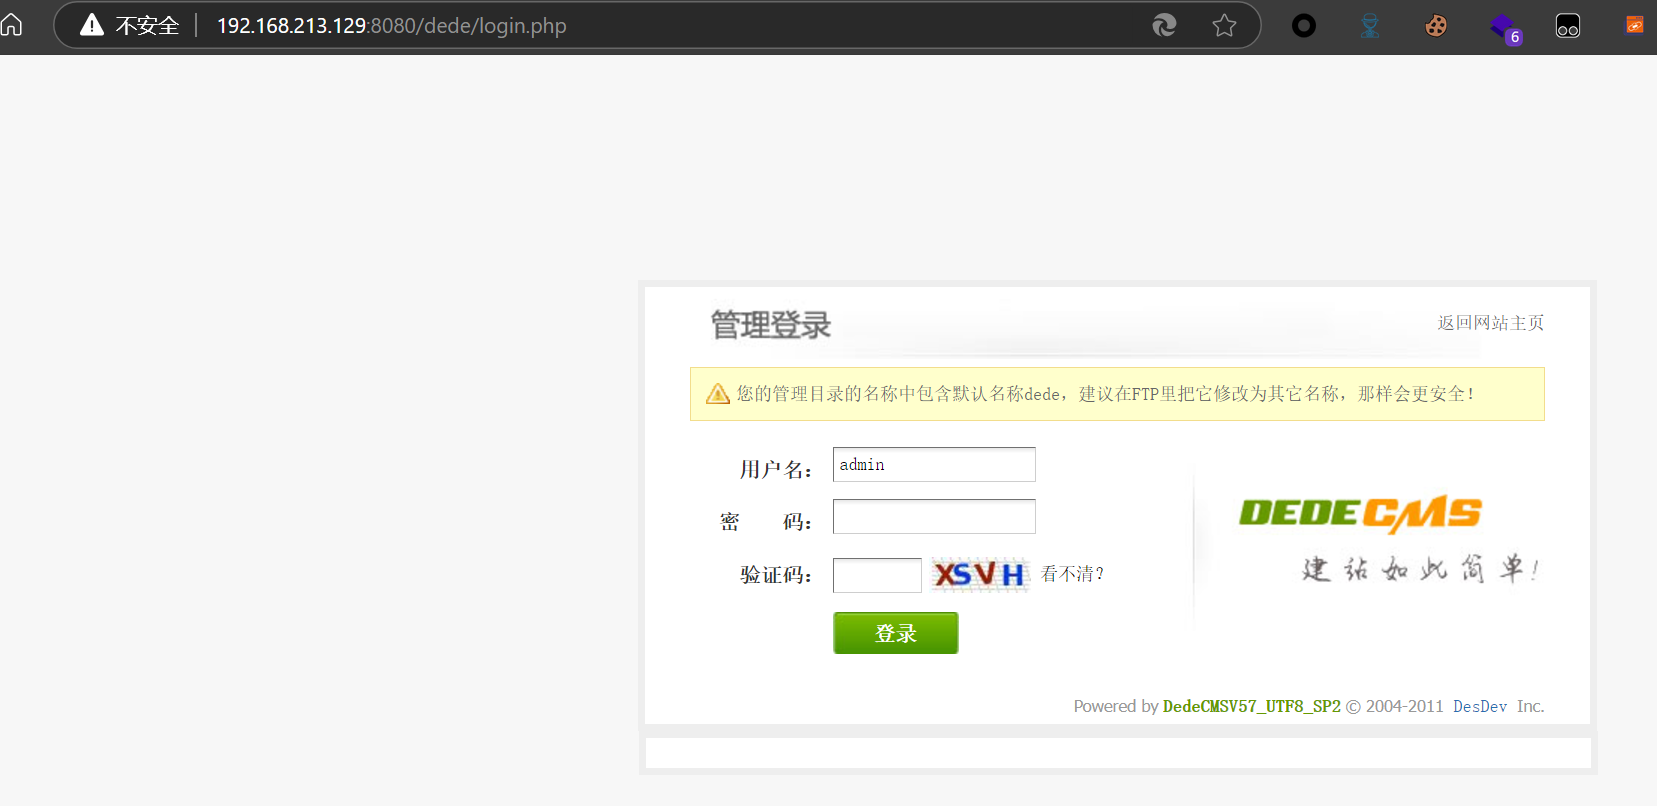Image resolution: width=1657 pixels, height=806 pixels.
Task: Open the purple extension with badge 6
Action: (x=1503, y=27)
